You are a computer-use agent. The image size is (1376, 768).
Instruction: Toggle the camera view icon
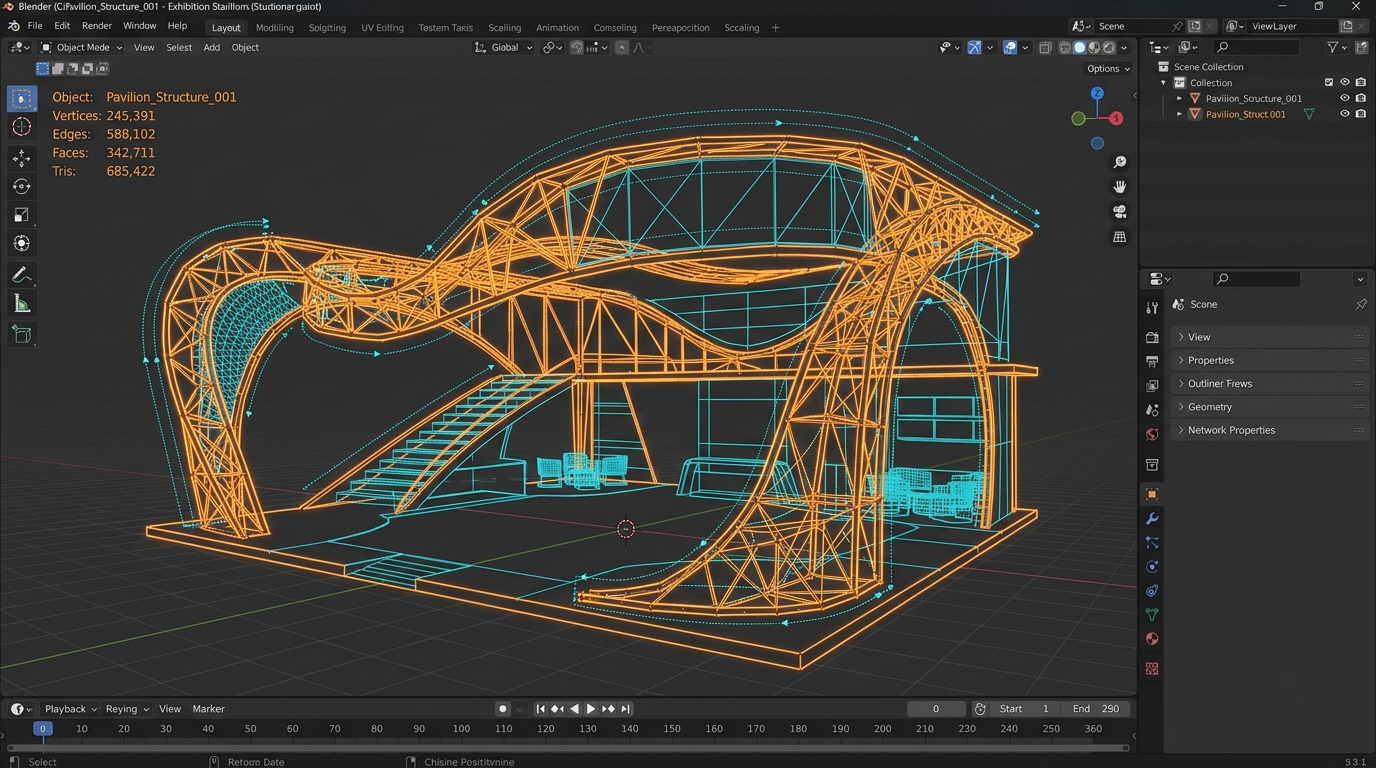1120,212
